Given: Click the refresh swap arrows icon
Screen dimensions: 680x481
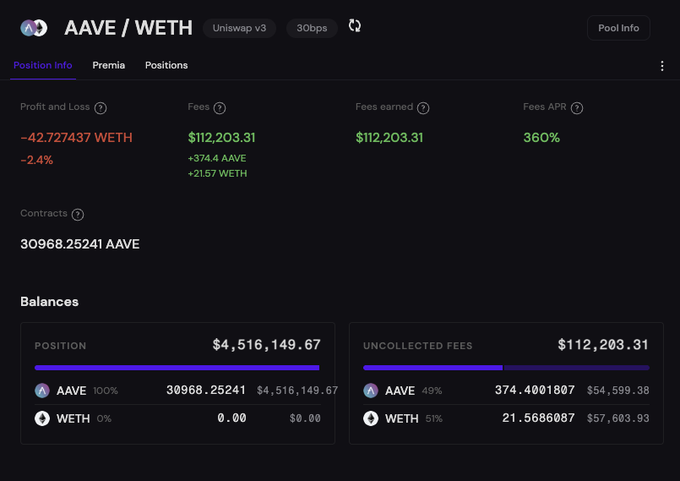Looking at the screenshot, I should (x=355, y=26).
